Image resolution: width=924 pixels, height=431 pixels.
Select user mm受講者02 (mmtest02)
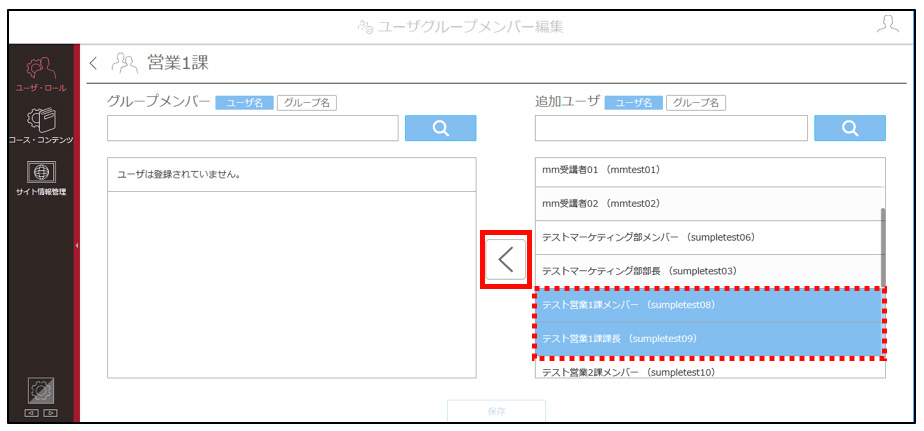[710, 204]
